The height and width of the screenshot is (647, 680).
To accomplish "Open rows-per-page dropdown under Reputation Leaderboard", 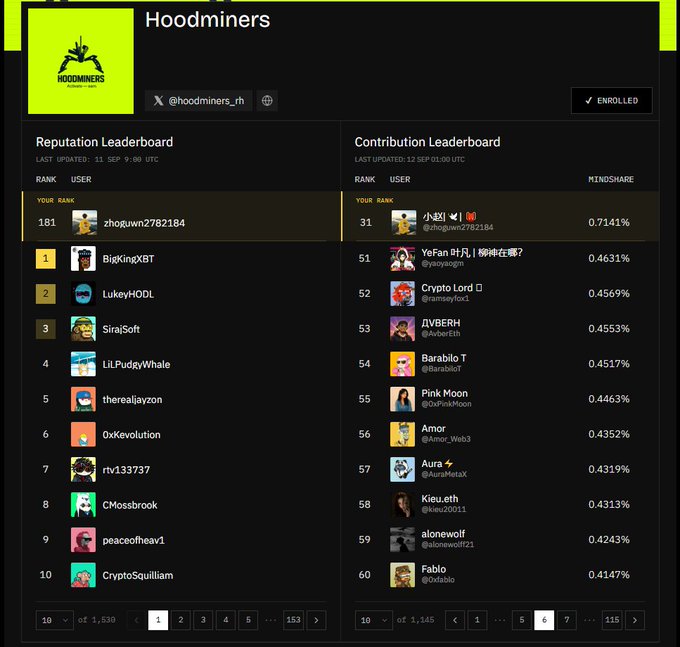I will 55,620.
